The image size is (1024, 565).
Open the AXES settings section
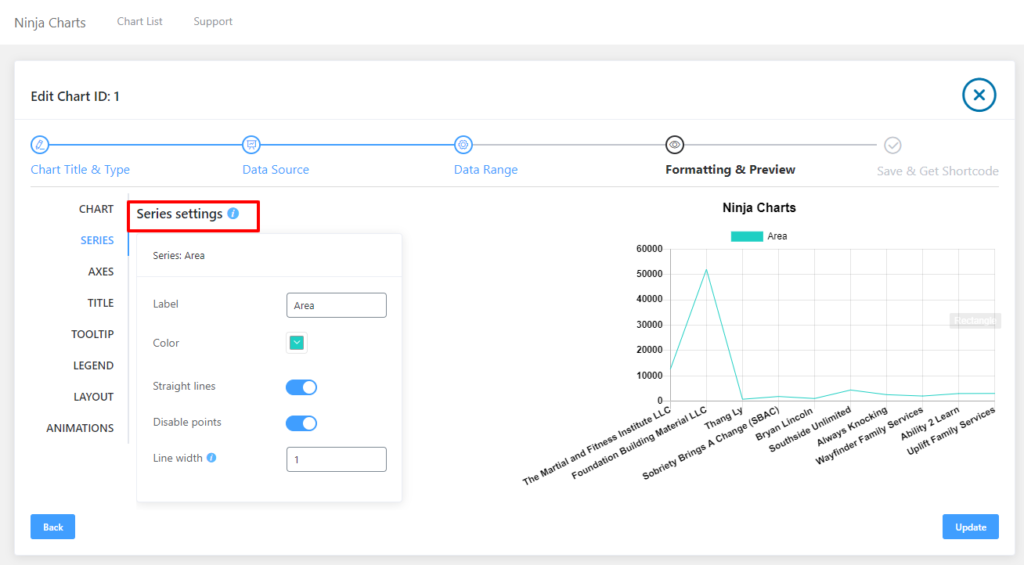(100, 272)
